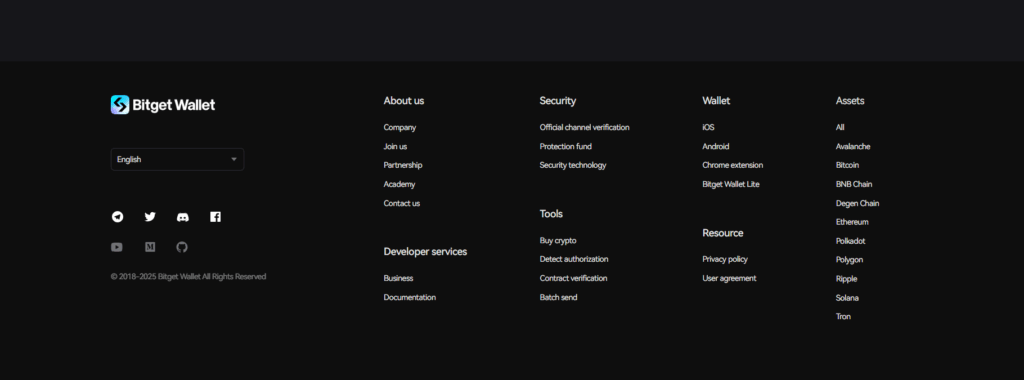Screen dimensions: 1024x380
Task: Open the Discord icon link
Action: click(183, 217)
